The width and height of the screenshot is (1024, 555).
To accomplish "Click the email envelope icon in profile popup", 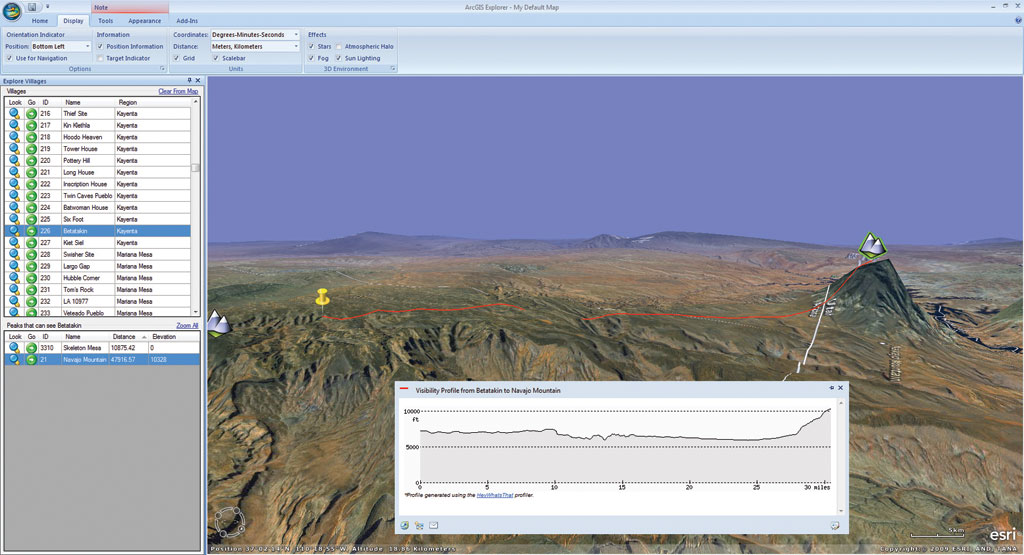I will 434,525.
